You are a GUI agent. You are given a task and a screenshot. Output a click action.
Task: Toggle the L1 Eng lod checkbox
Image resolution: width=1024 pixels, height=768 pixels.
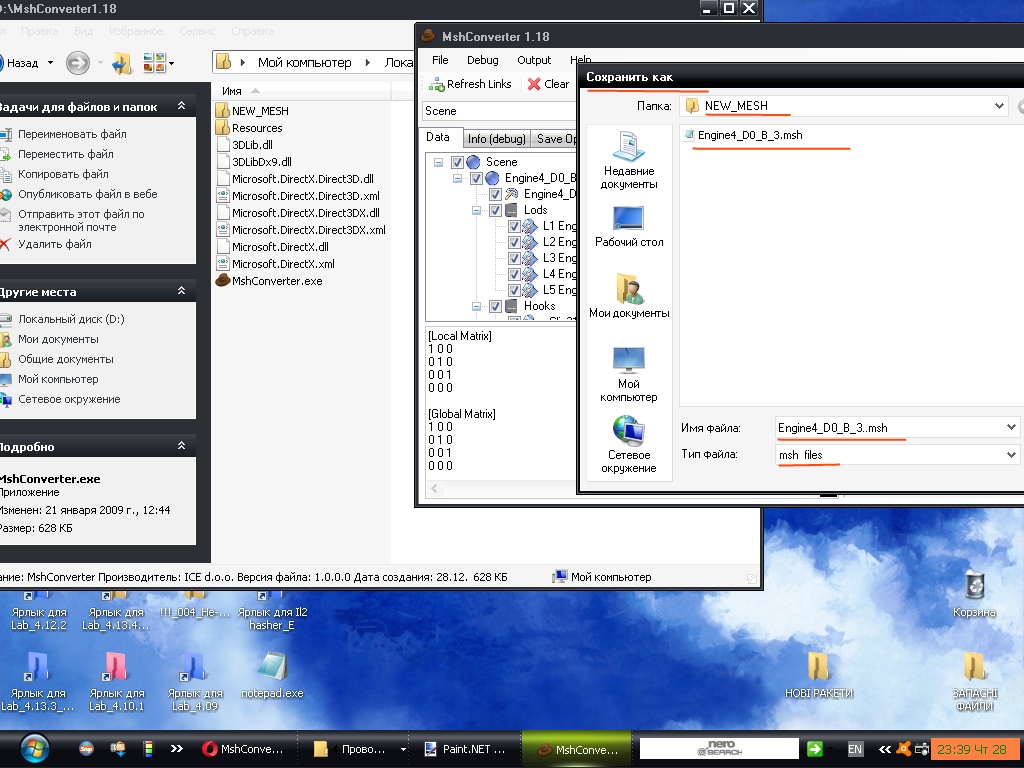(x=514, y=226)
